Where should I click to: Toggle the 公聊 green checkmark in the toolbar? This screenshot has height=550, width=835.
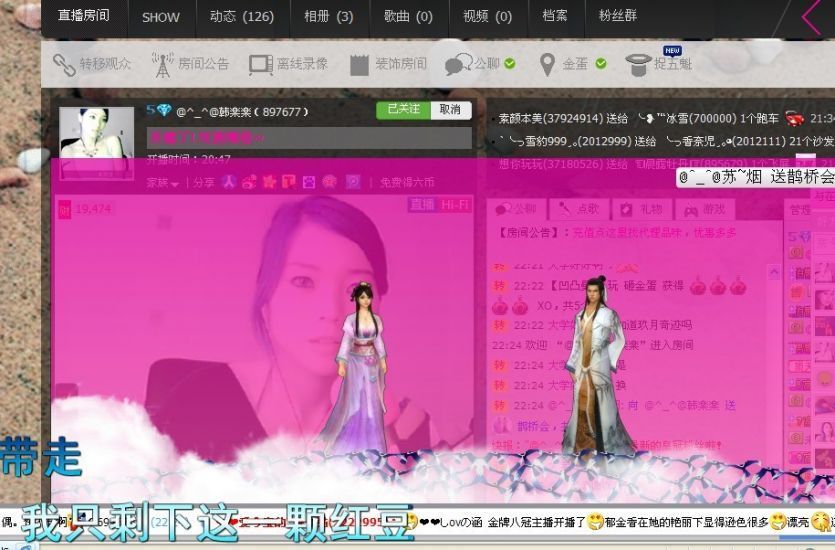(x=510, y=64)
